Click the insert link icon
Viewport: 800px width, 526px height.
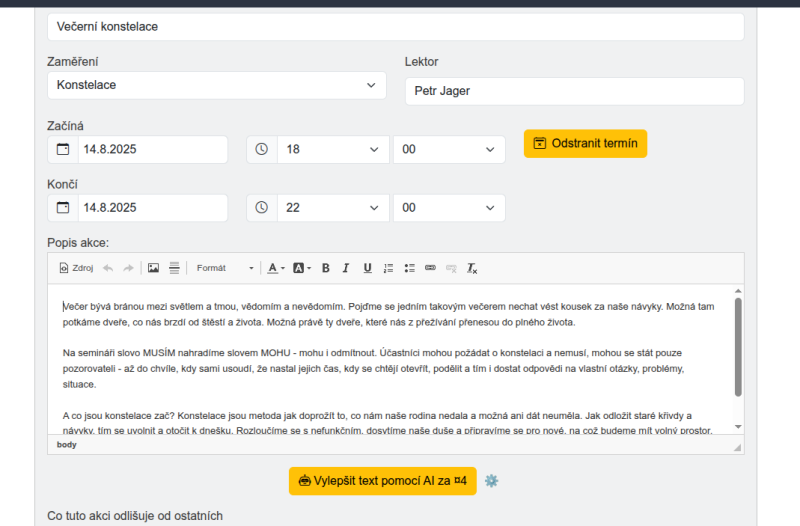(x=430, y=268)
